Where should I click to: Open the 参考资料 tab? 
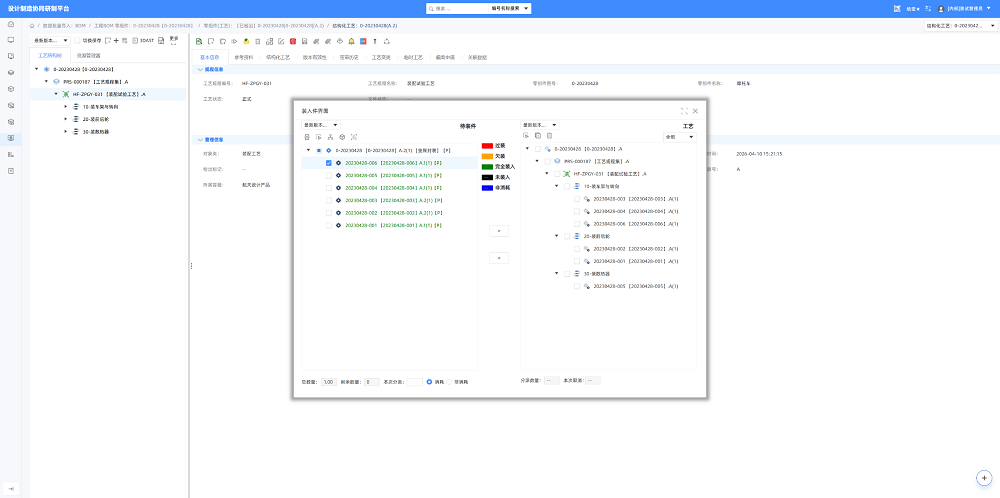244,57
